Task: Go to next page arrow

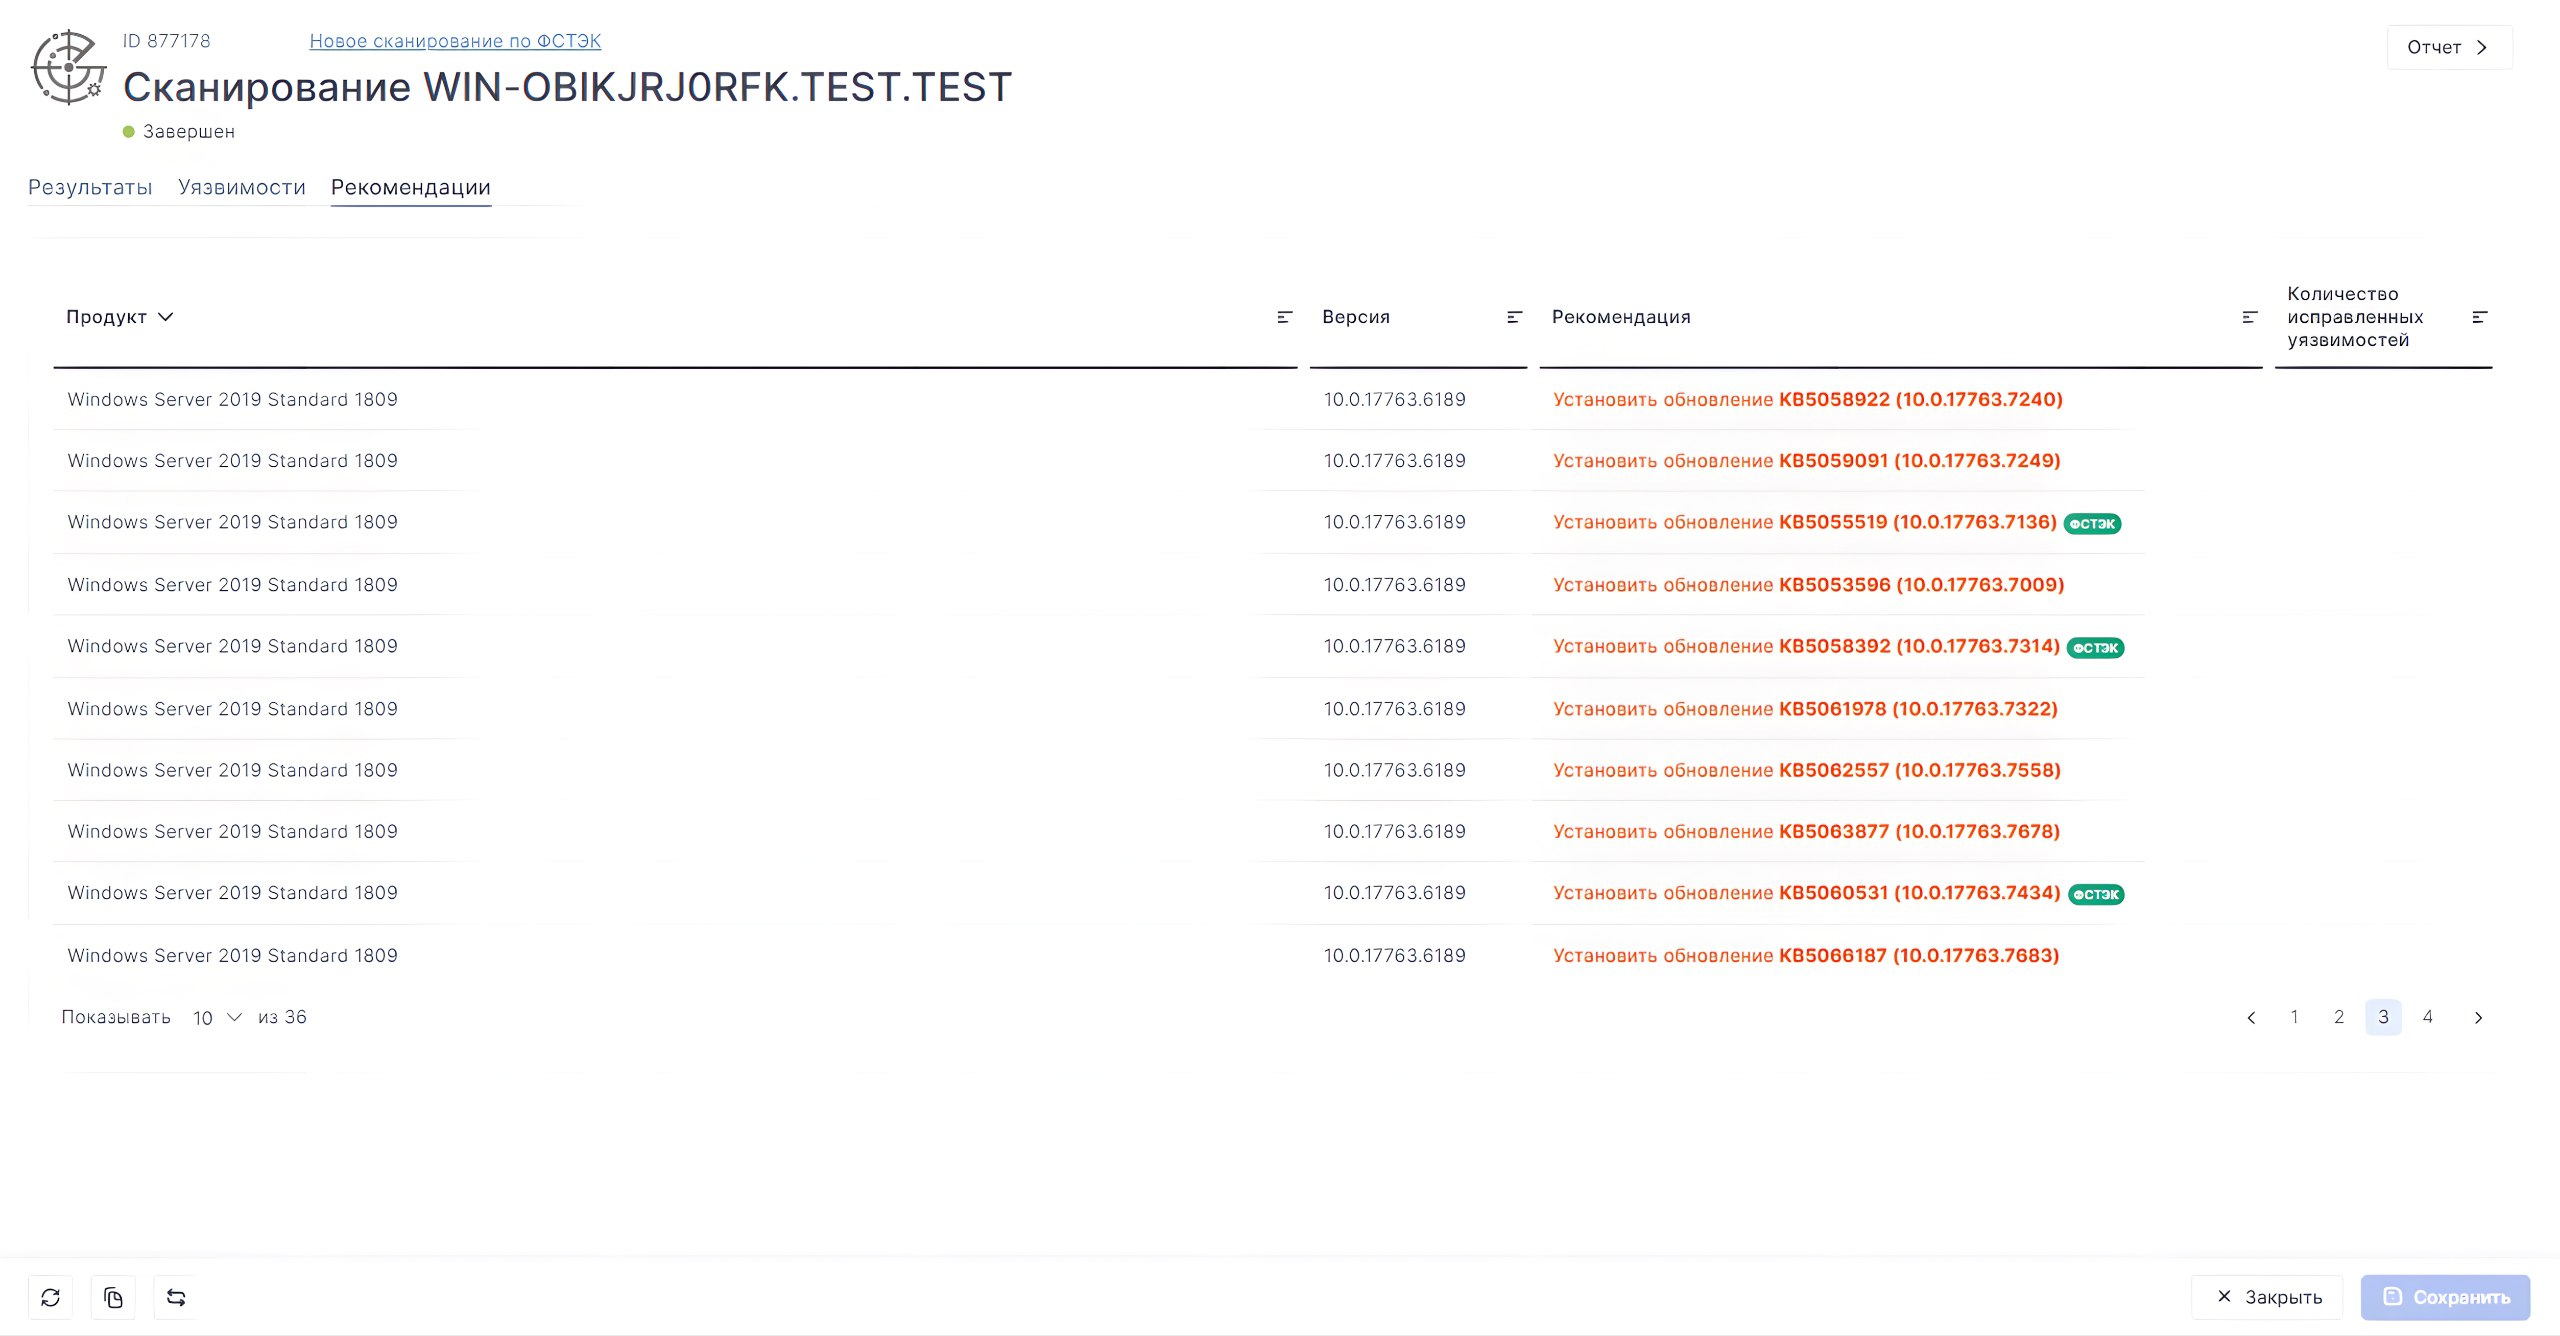Action: tap(2478, 1017)
